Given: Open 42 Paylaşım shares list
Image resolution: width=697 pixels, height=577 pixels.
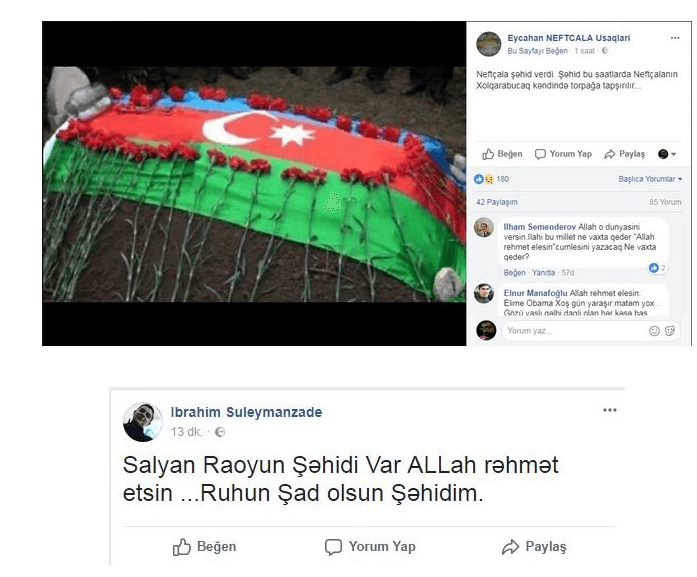Looking at the screenshot, I should coord(497,202).
